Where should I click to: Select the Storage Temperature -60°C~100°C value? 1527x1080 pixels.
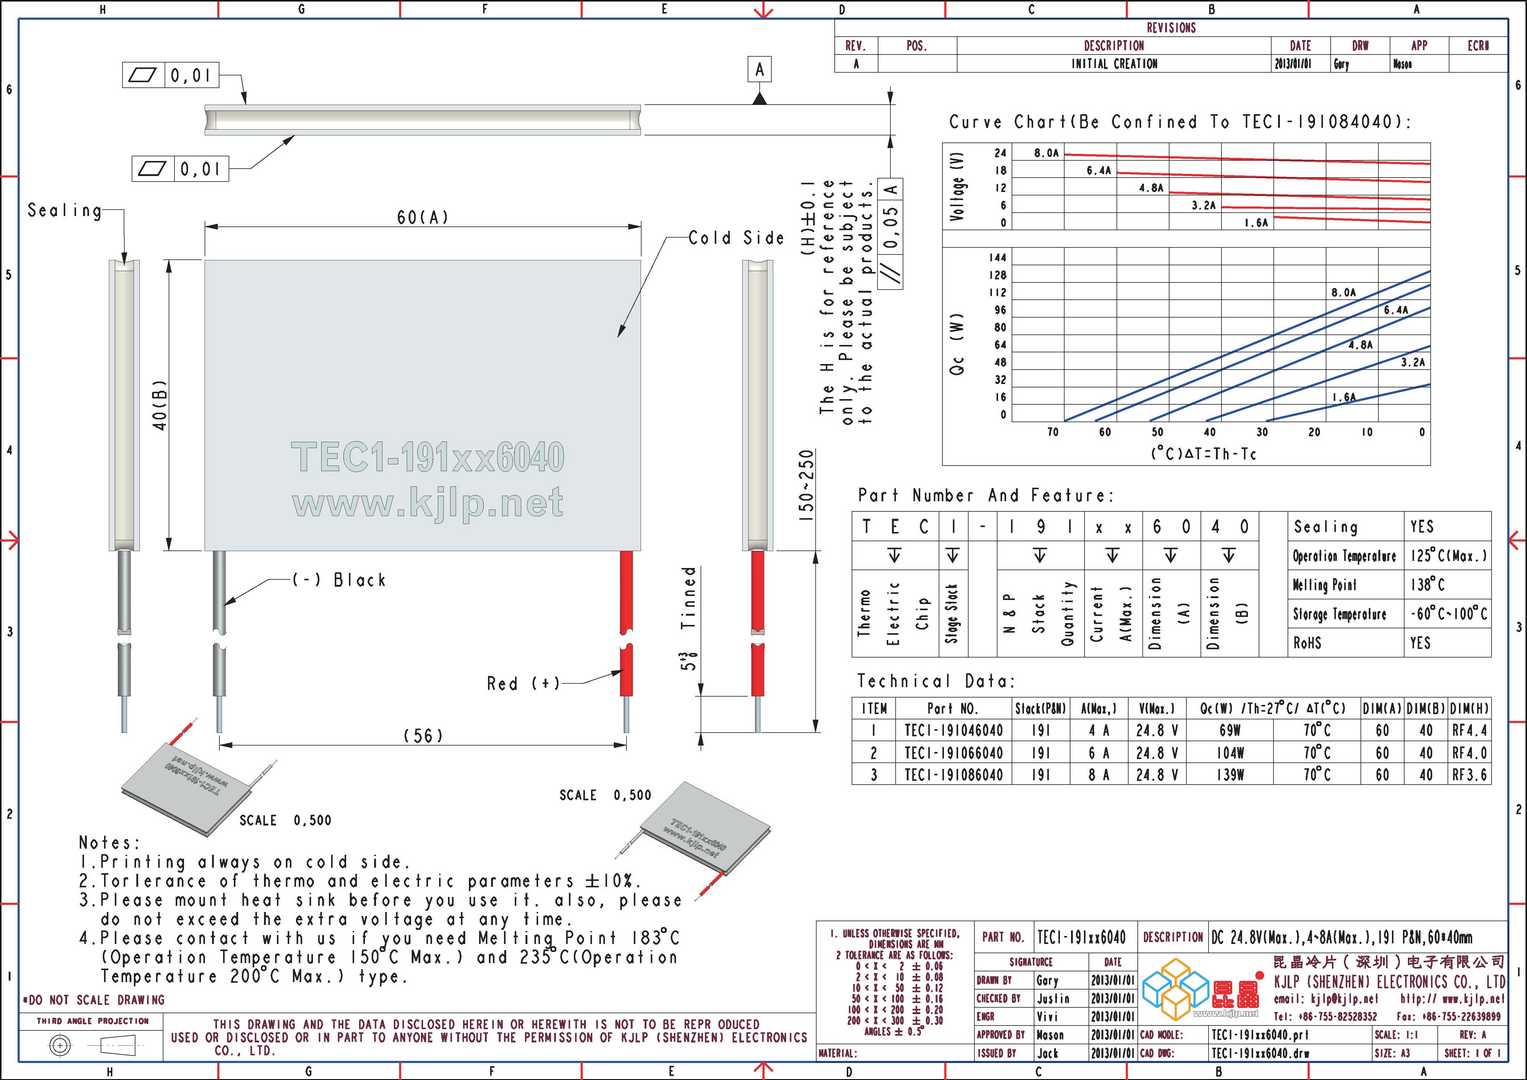1448,614
